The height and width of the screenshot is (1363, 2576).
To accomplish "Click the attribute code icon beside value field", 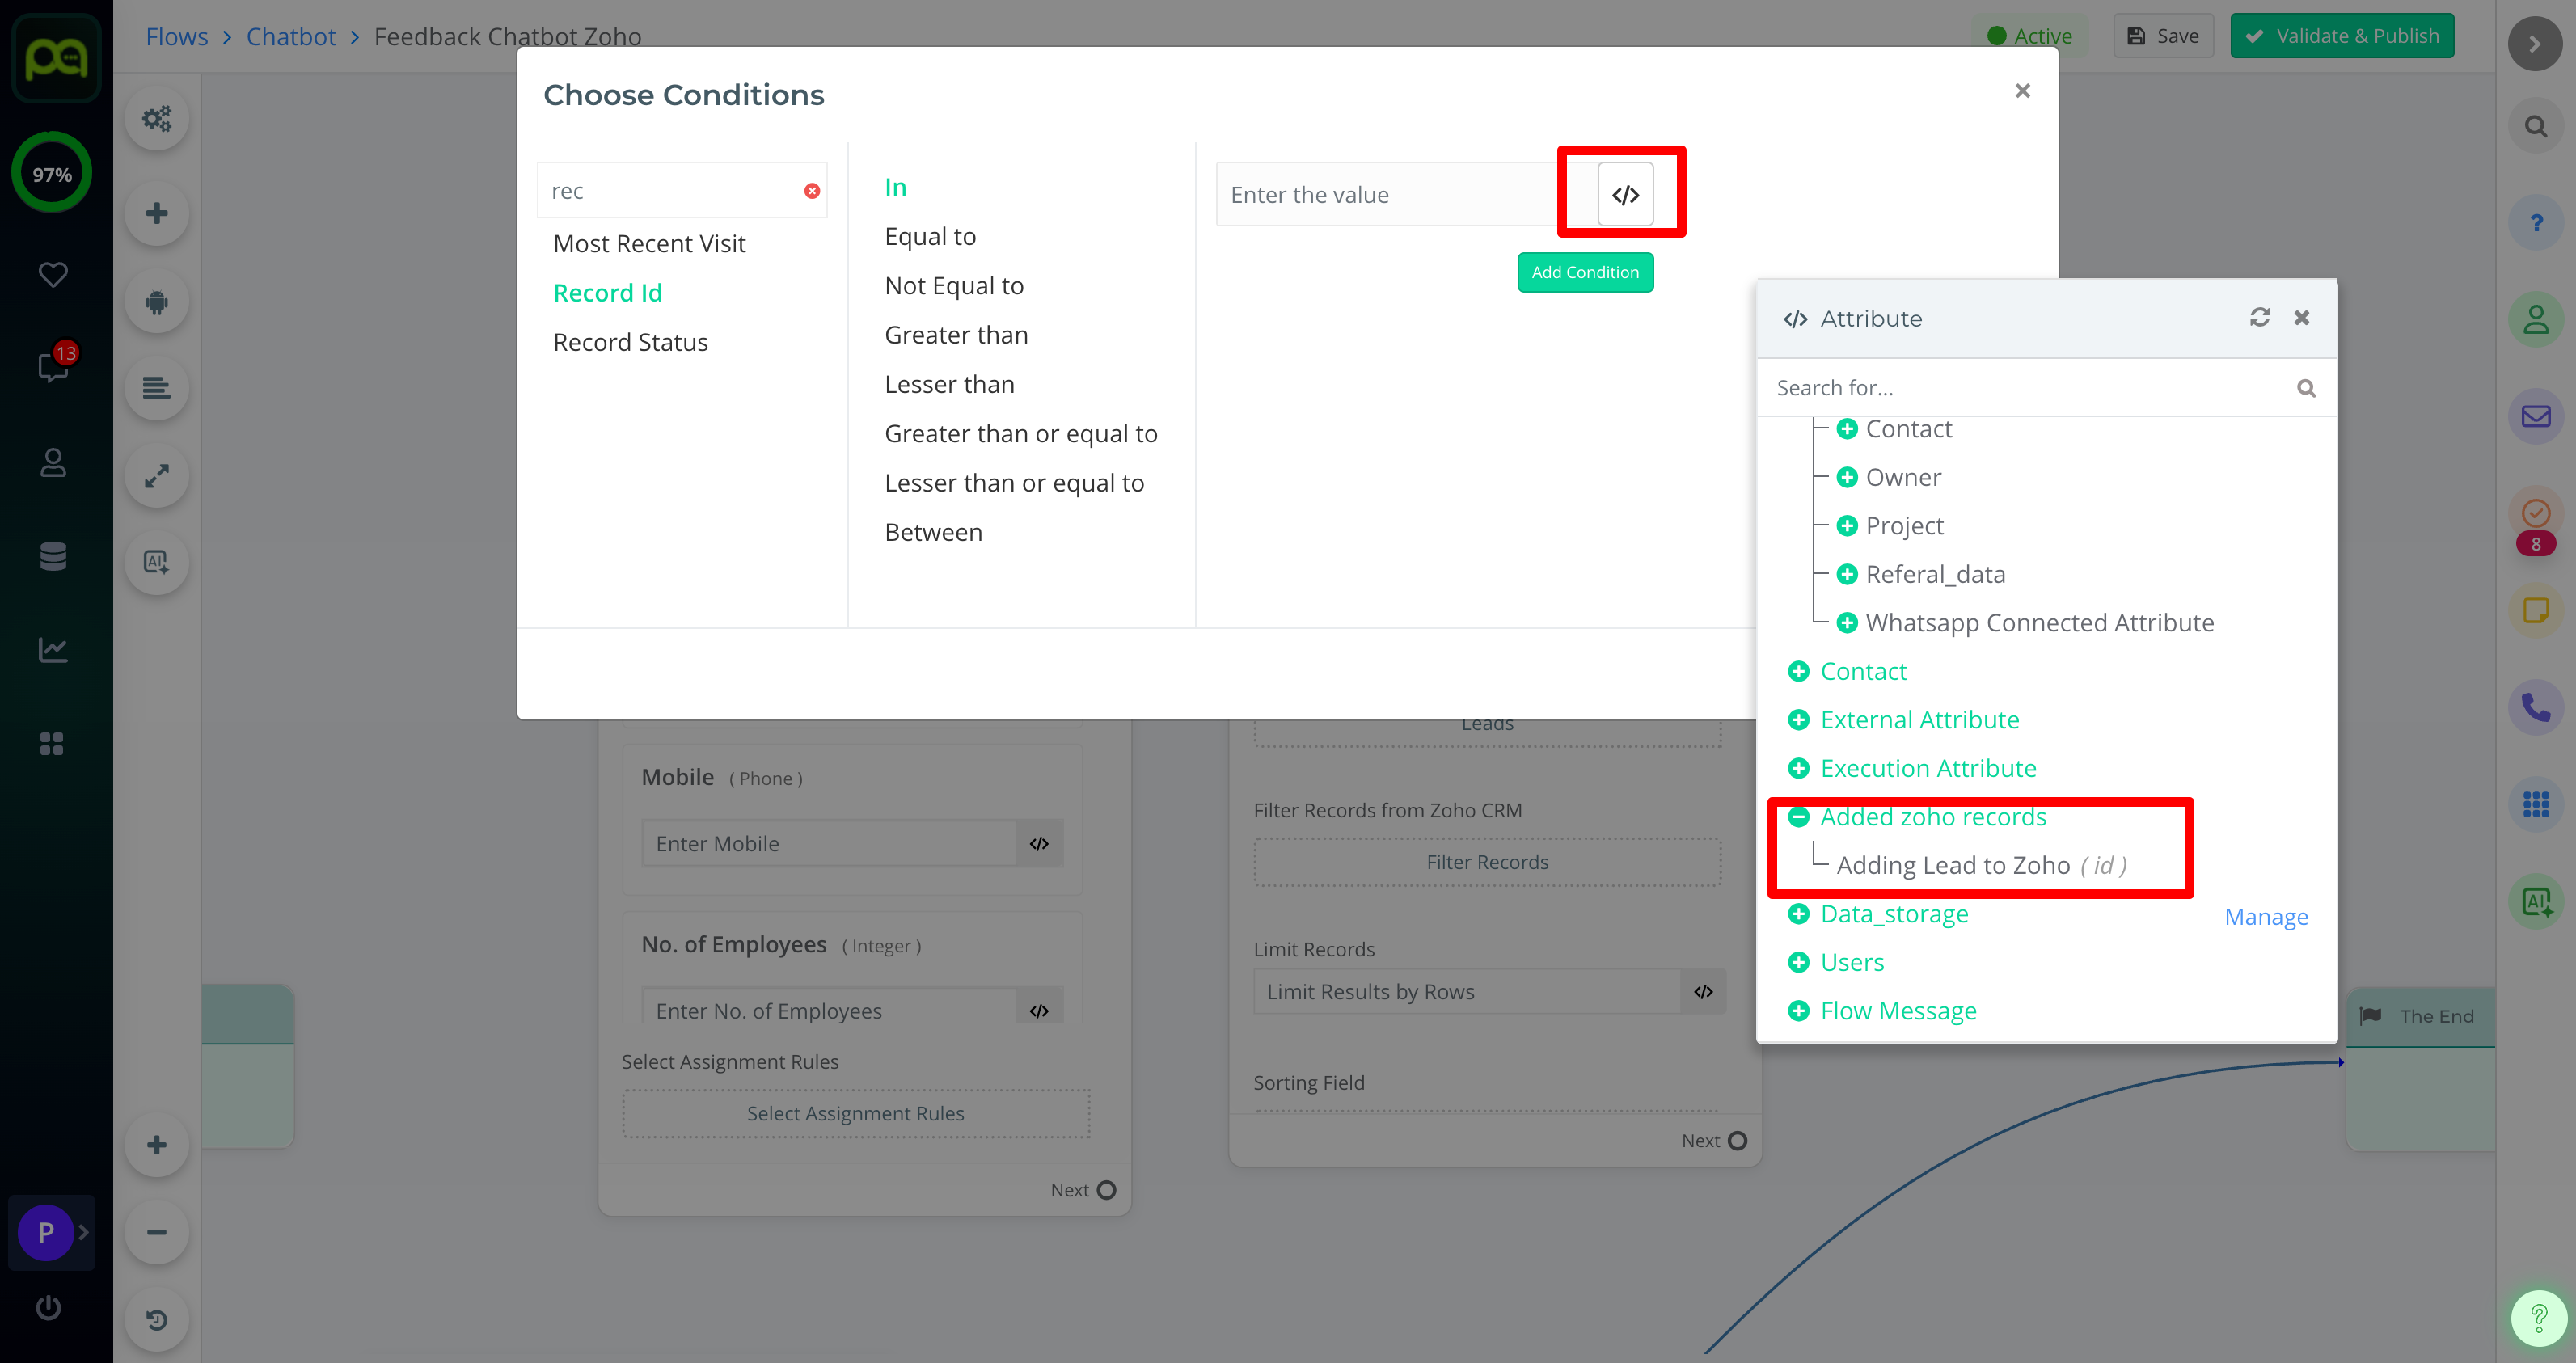I will 1625,195.
